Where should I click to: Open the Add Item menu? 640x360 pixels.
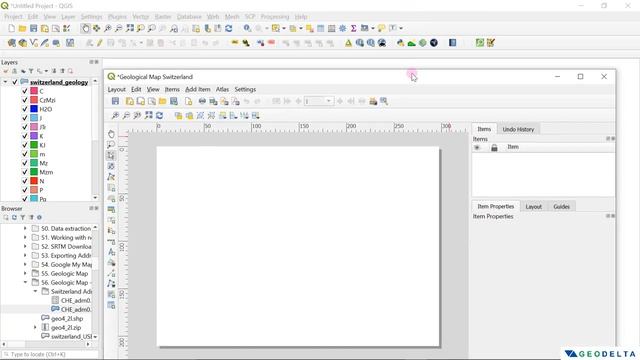(x=198, y=89)
